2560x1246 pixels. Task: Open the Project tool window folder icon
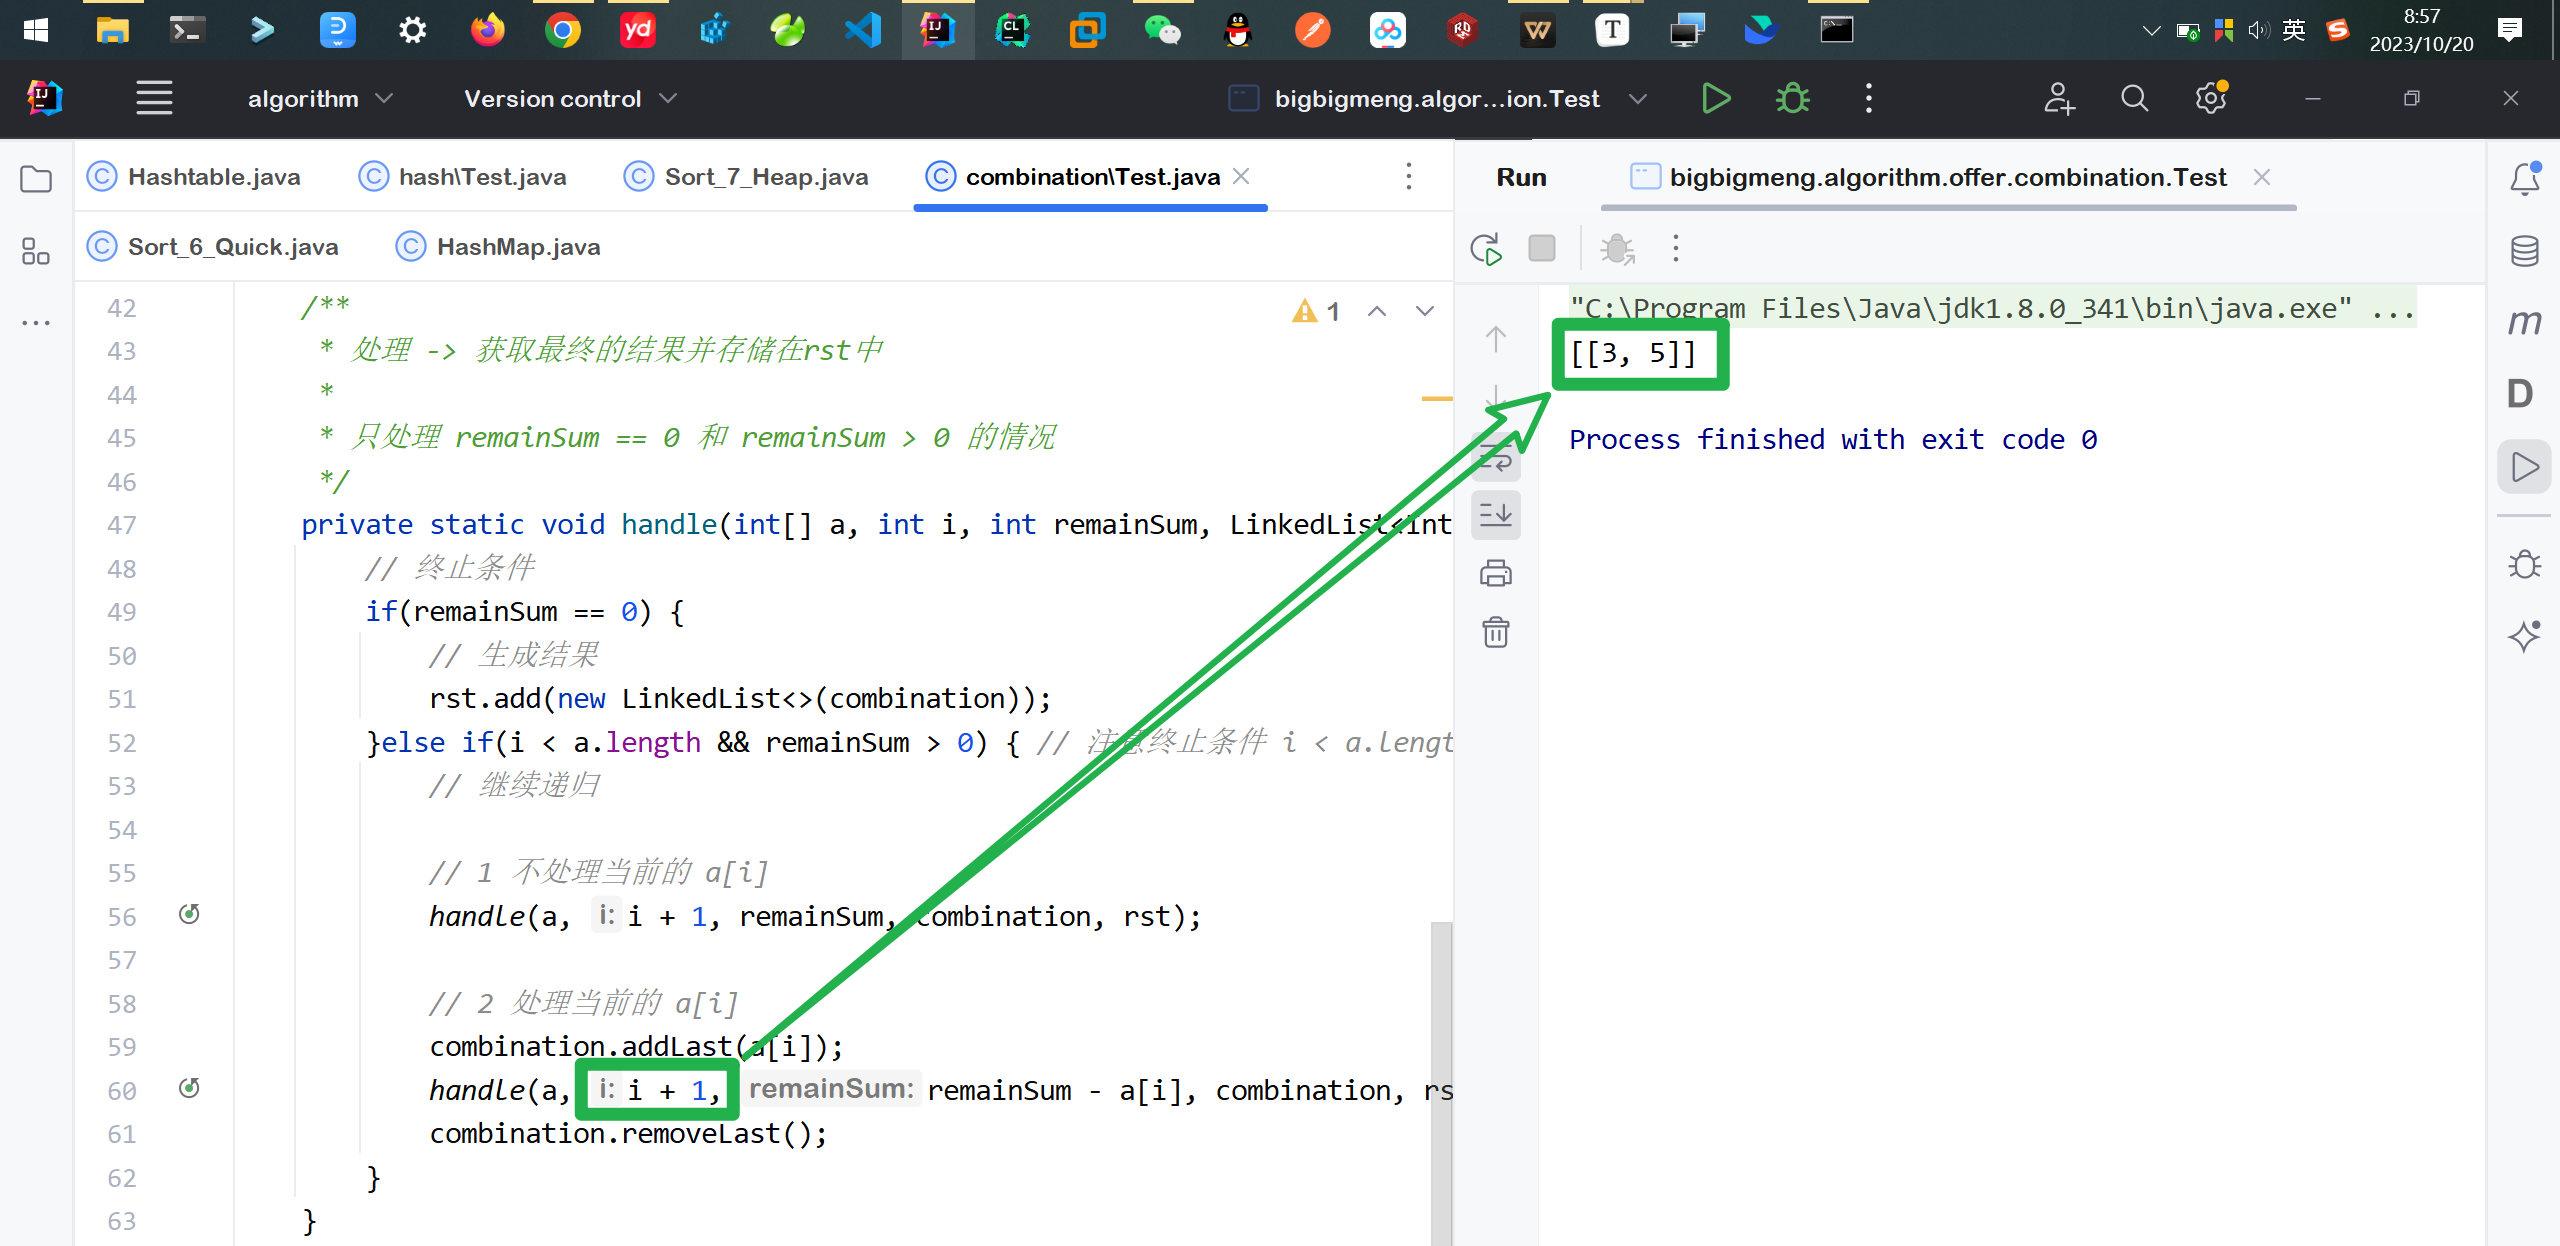click(x=36, y=179)
